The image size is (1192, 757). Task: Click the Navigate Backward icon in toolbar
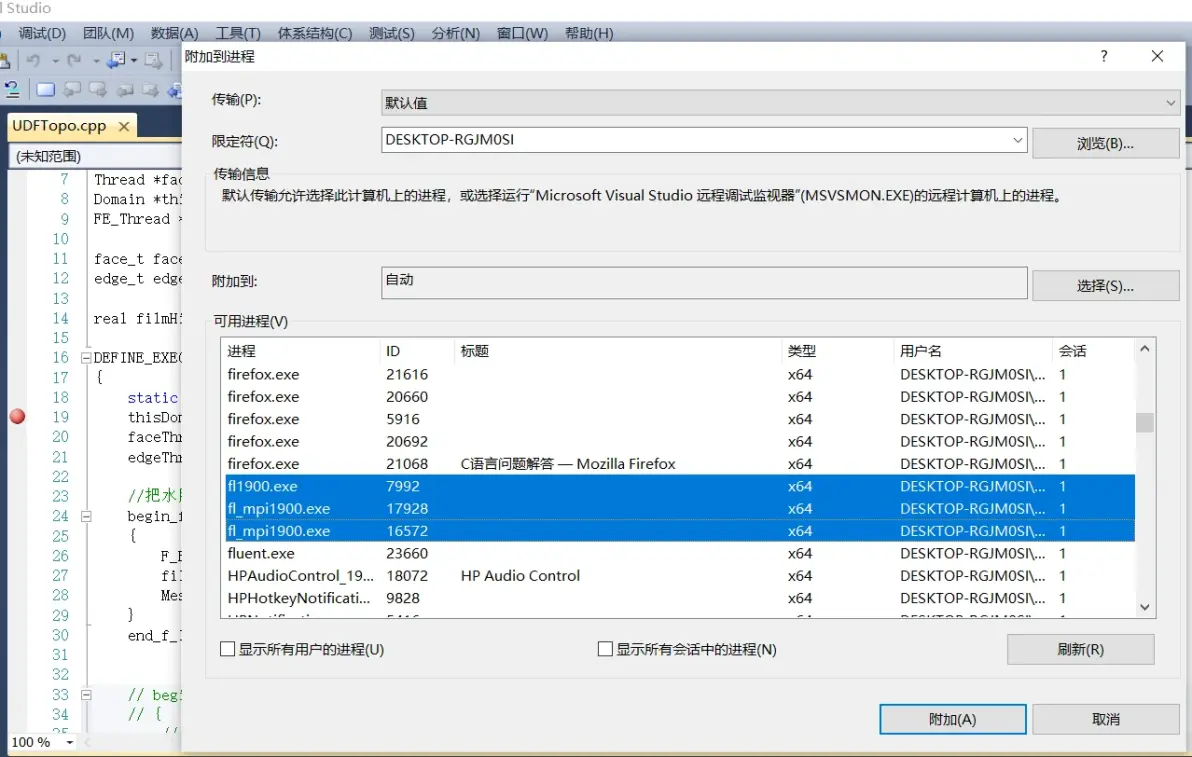tap(116, 60)
